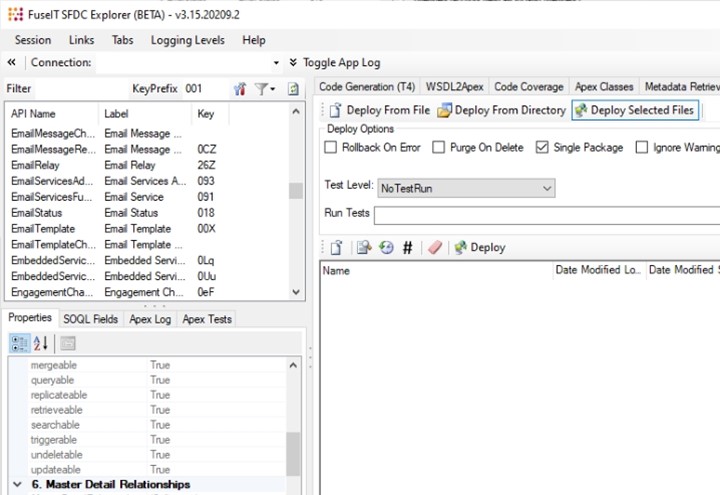The width and height of the screenshot is (720, 495).
Task: Click the properties grid scrollbar up arrow
Action: tap(293, 365)
